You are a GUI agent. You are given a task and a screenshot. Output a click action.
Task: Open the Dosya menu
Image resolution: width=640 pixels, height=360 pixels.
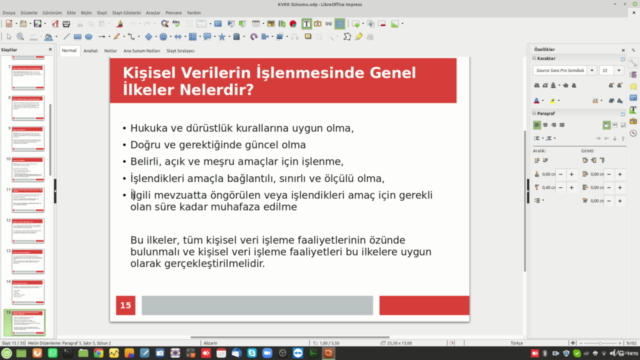(x=9, y=13)
